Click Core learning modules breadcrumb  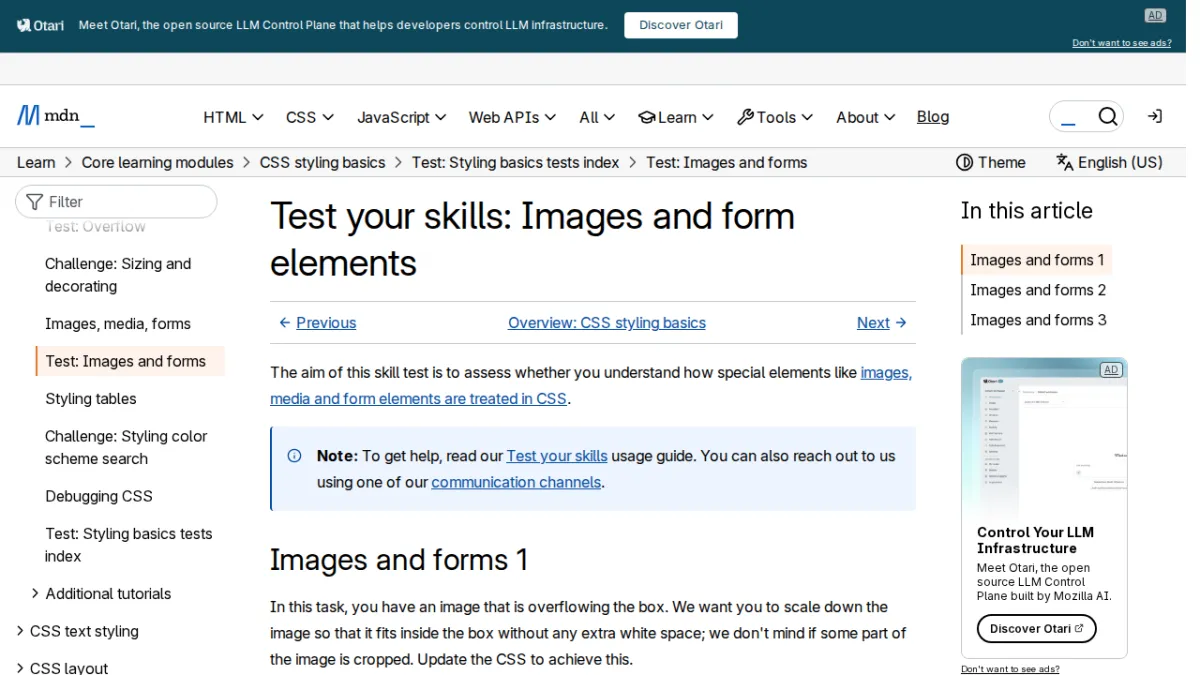point(158,162)
